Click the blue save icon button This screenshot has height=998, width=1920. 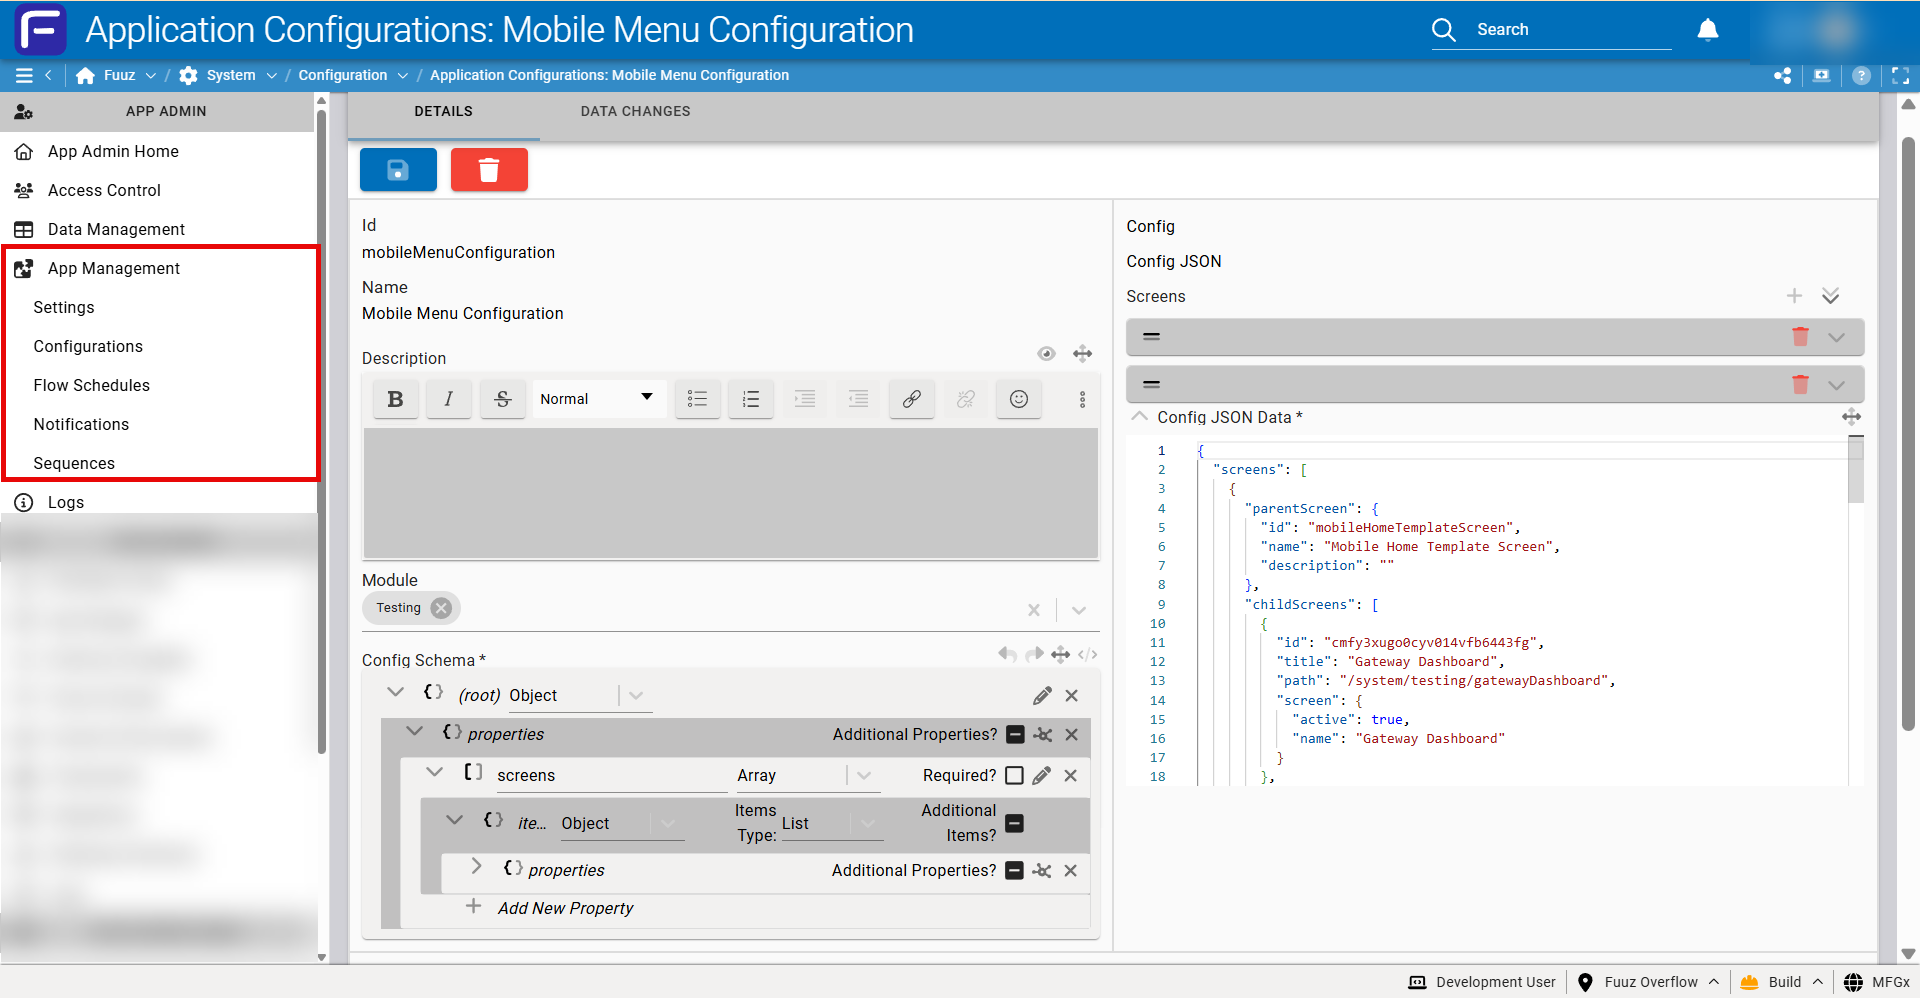398,170
